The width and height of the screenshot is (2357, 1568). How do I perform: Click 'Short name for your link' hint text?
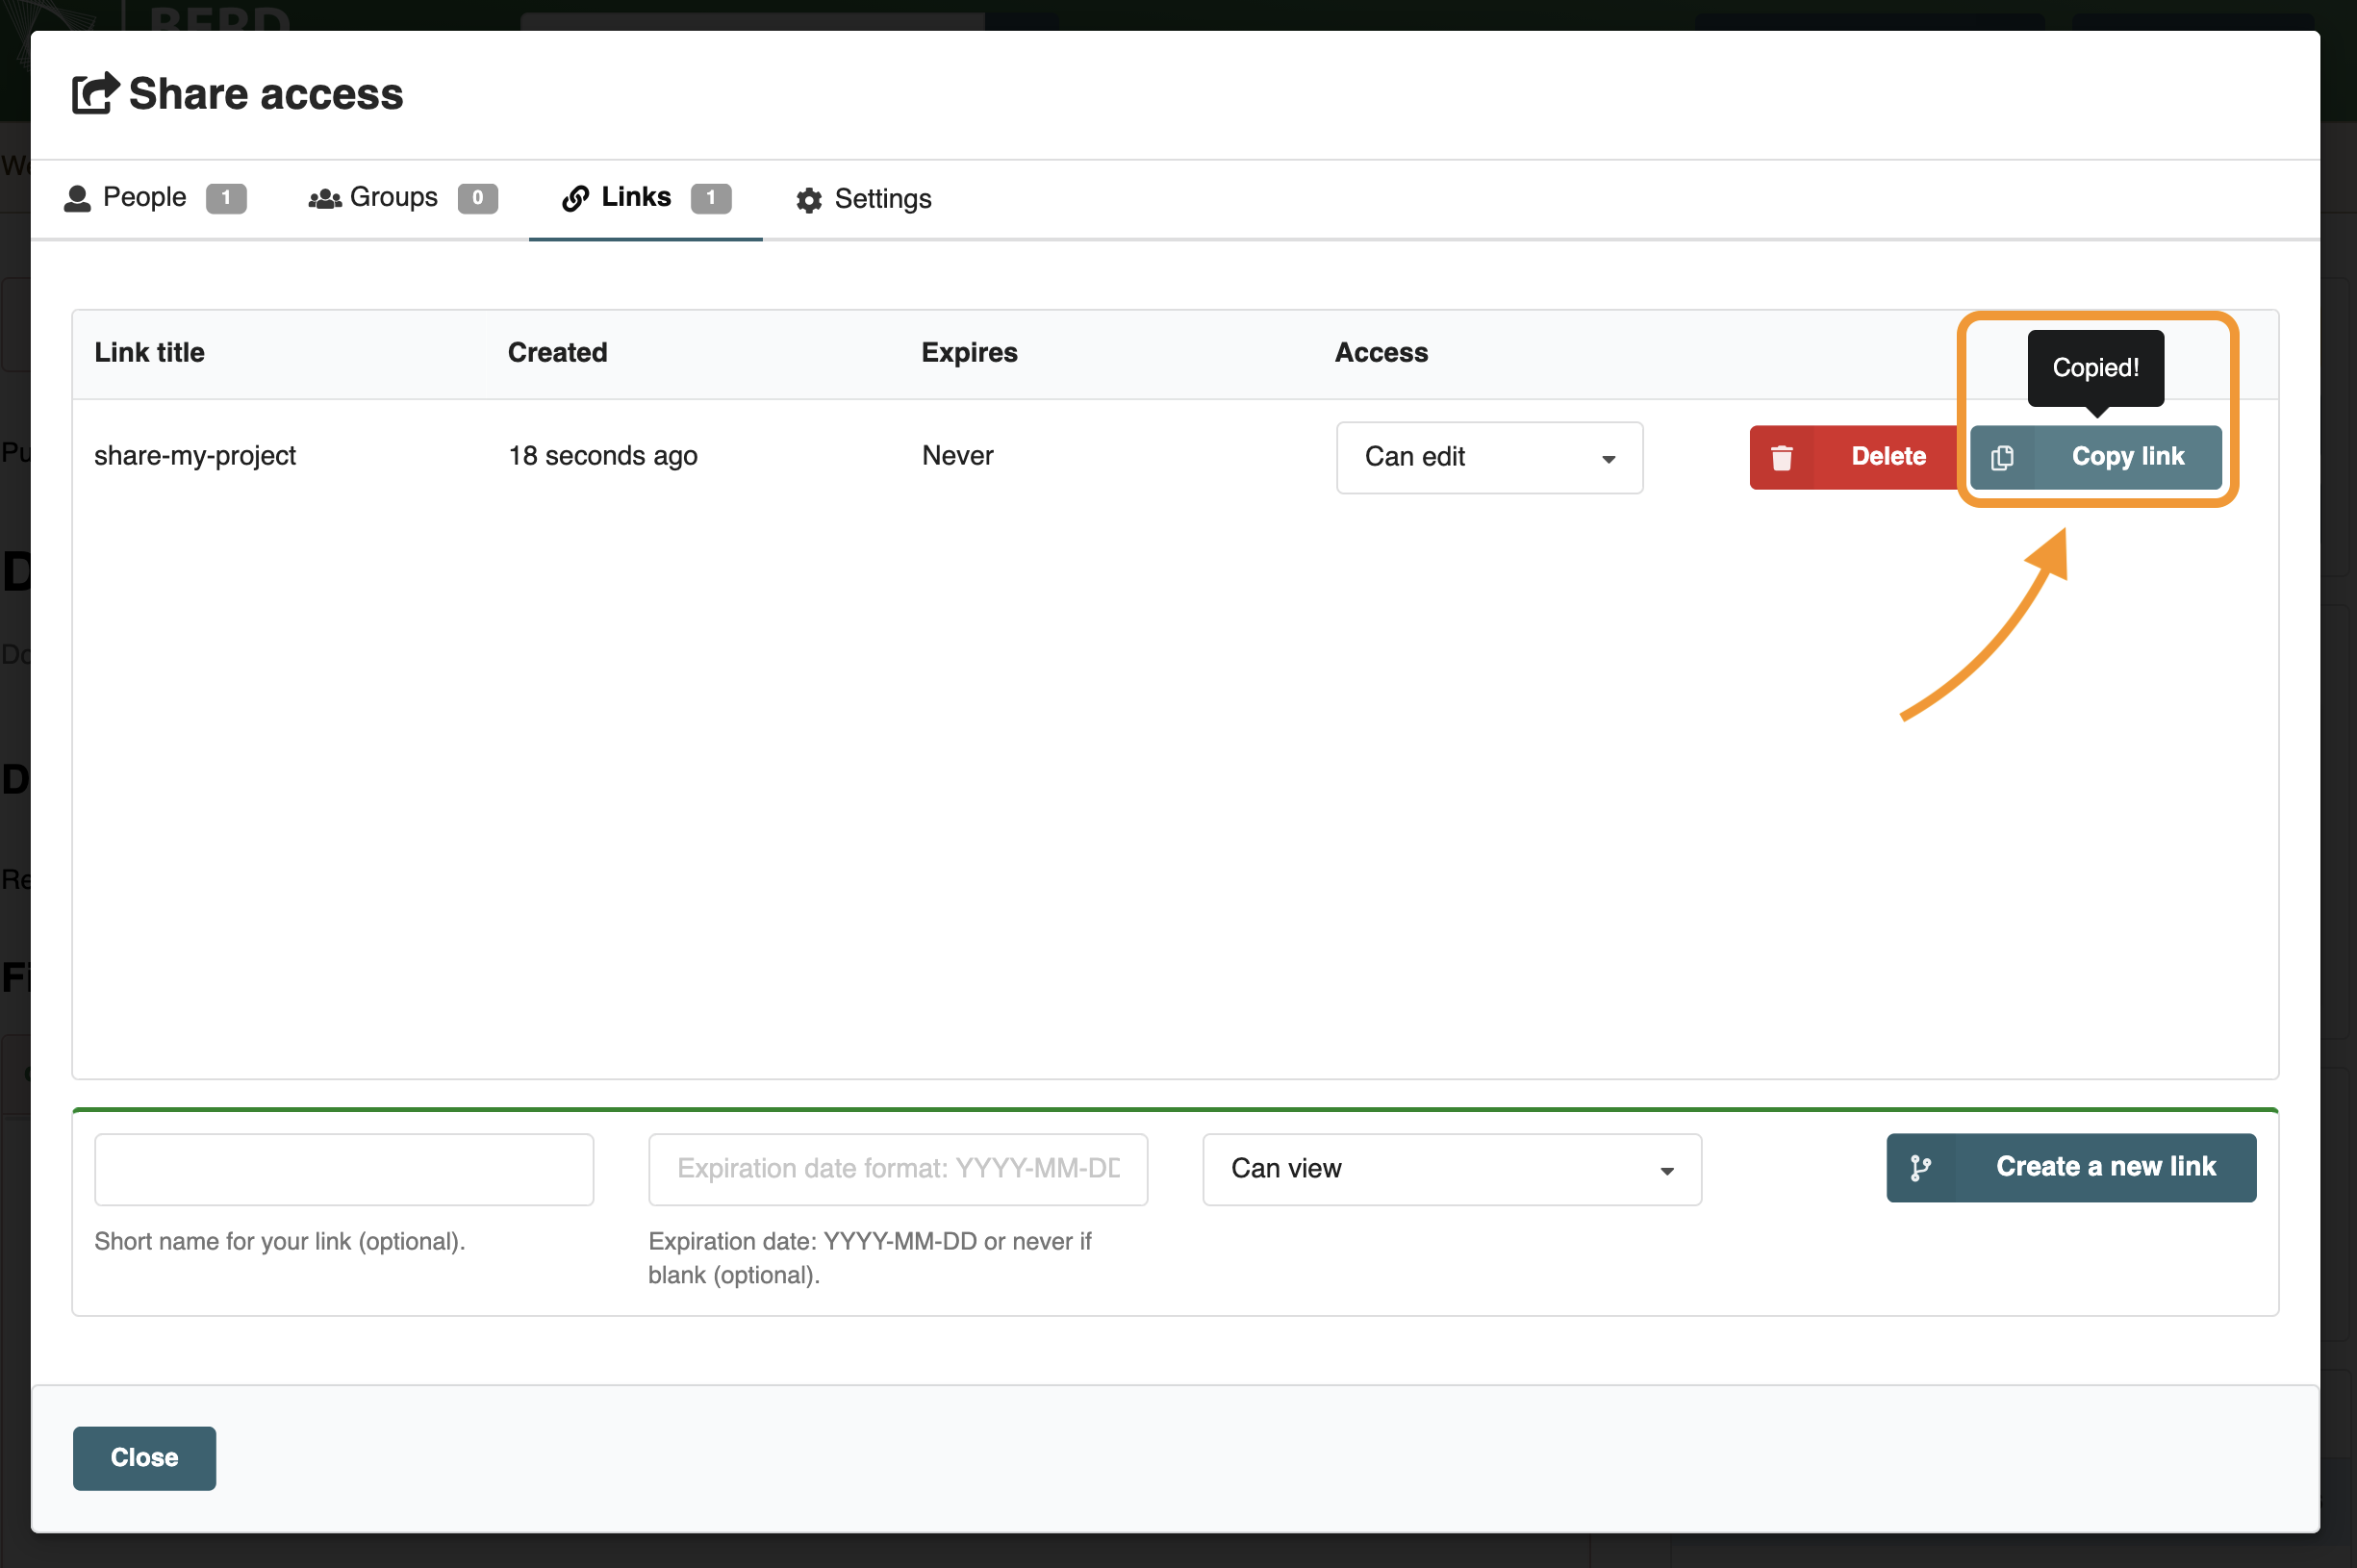pos(280,1241)
